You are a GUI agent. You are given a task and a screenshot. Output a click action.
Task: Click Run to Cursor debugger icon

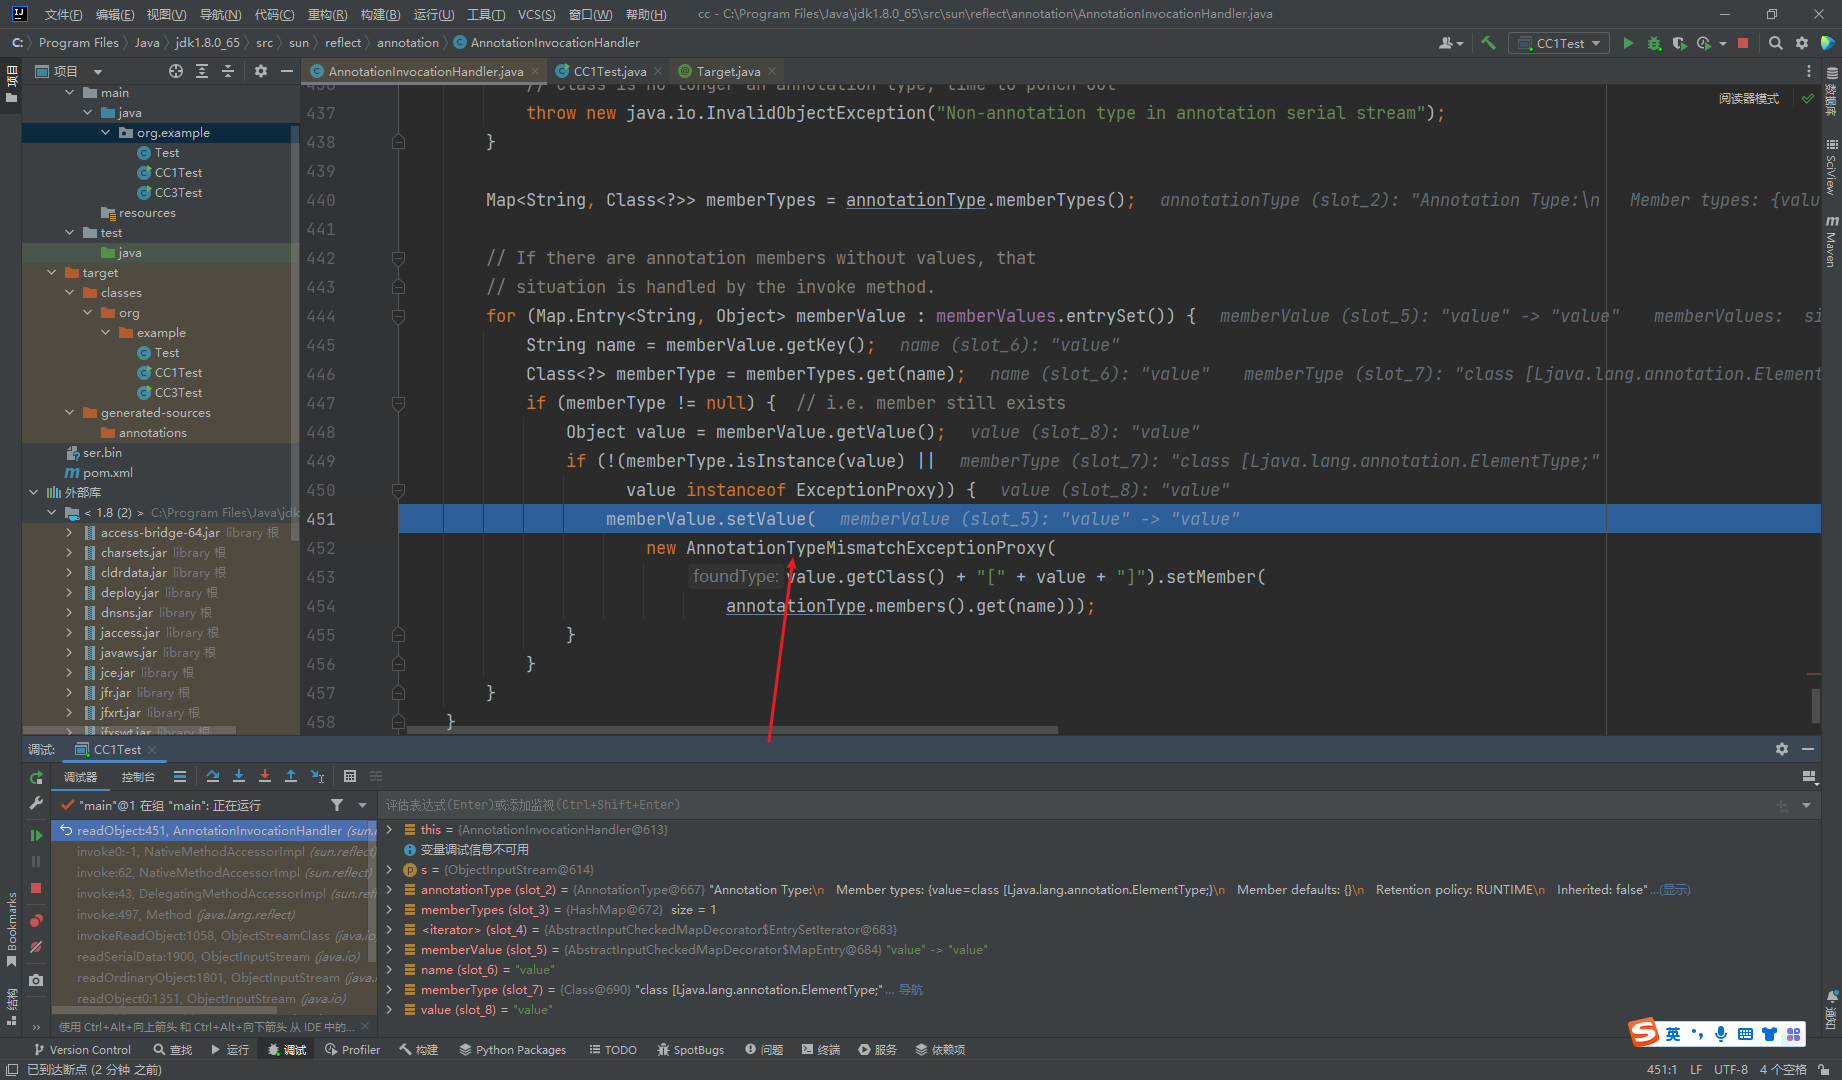tap(317, 776)
